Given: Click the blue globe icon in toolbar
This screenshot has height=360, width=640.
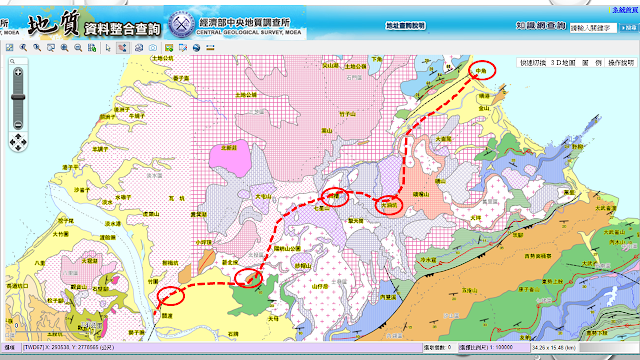Looking at the screenshot, I should click(196, 48).
